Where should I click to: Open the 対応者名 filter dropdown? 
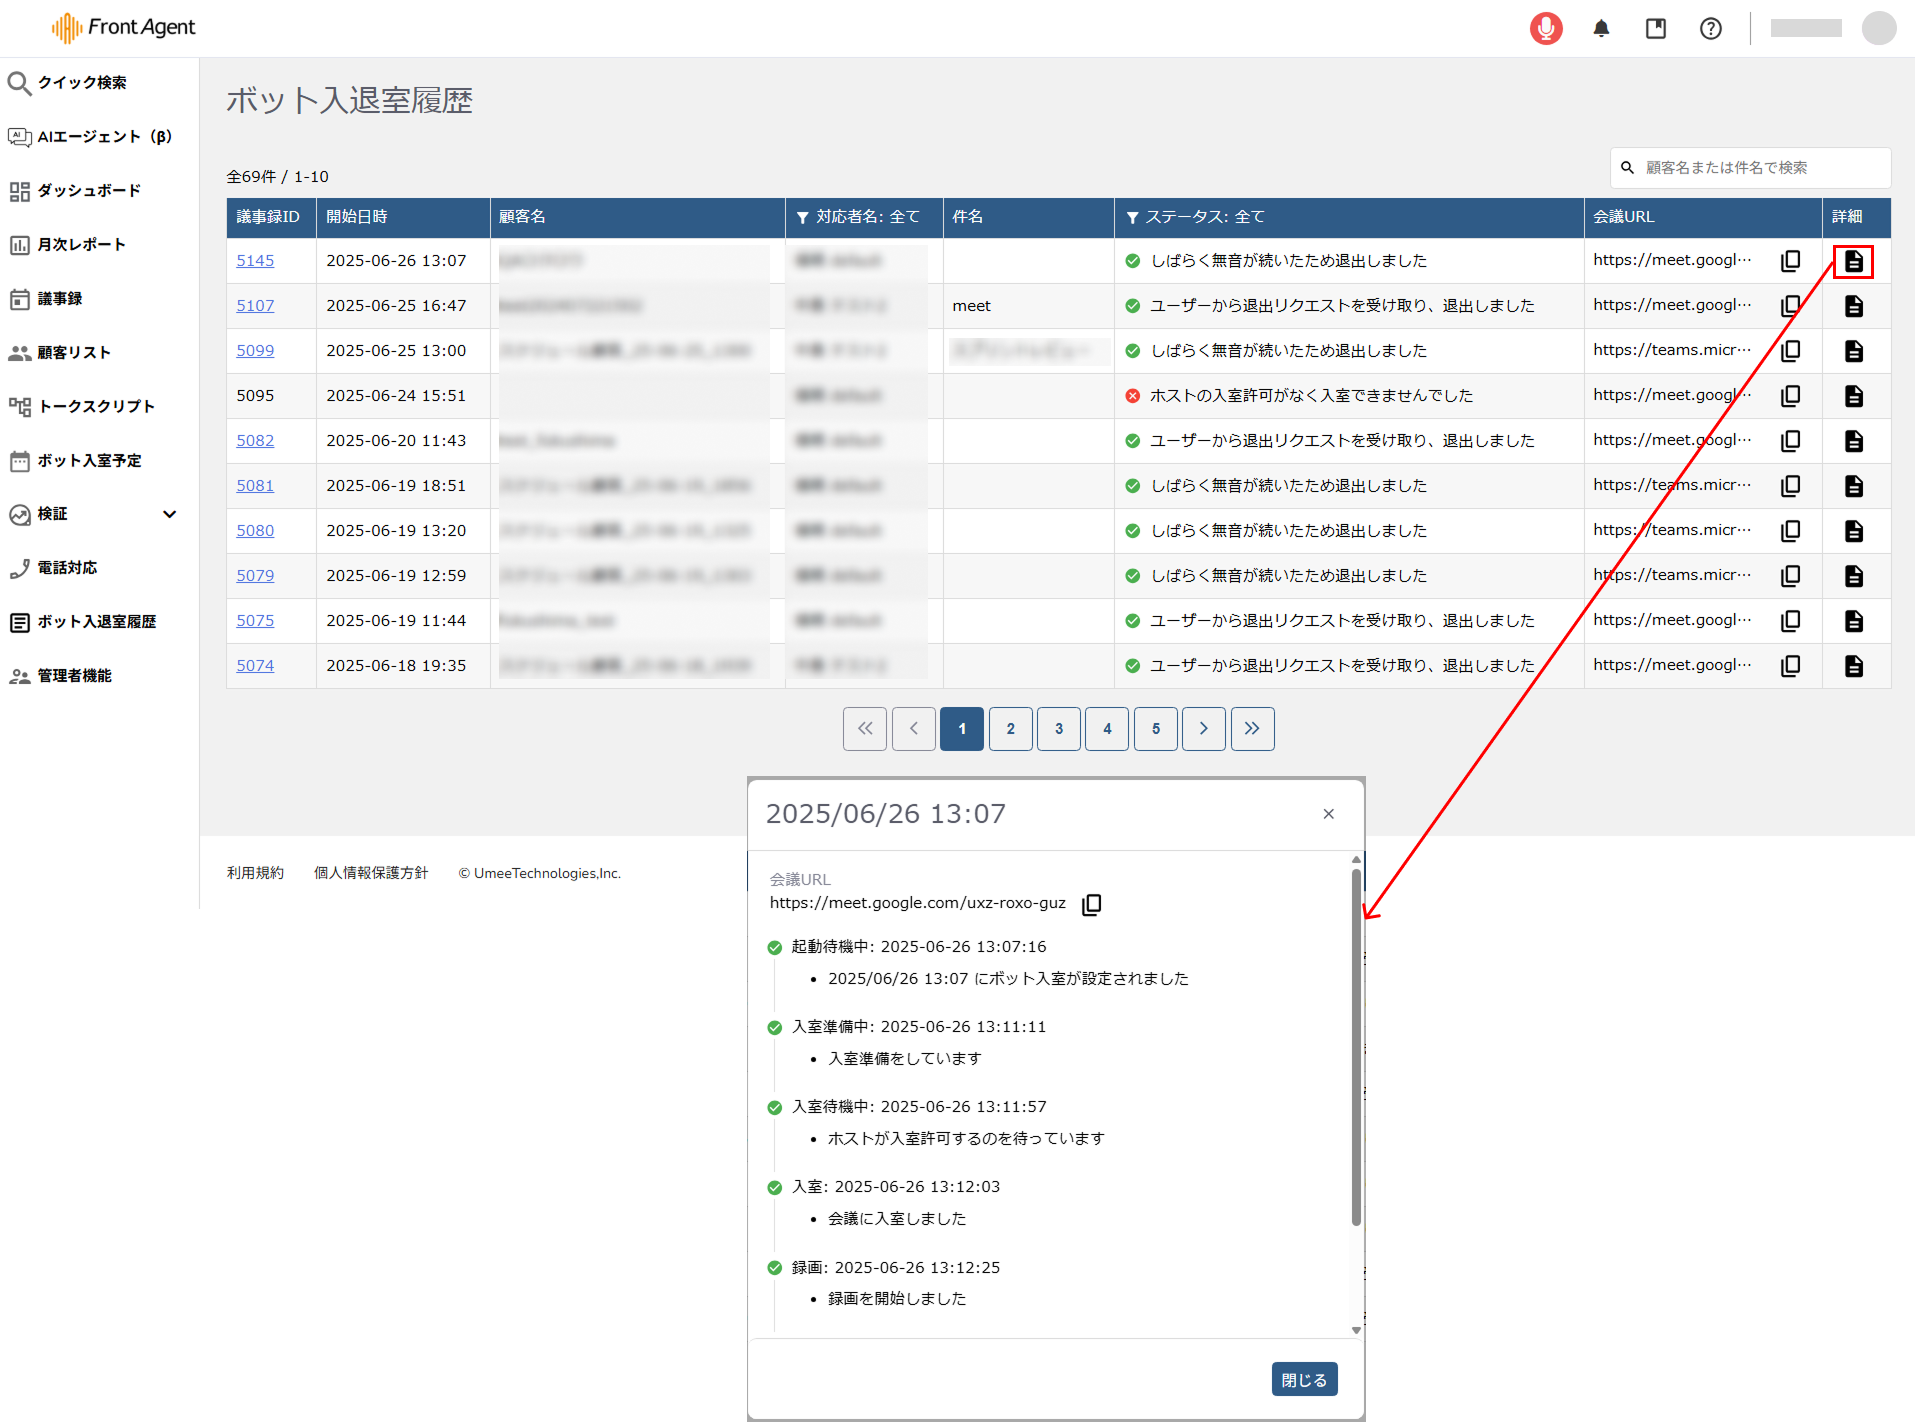coord(858,217)
